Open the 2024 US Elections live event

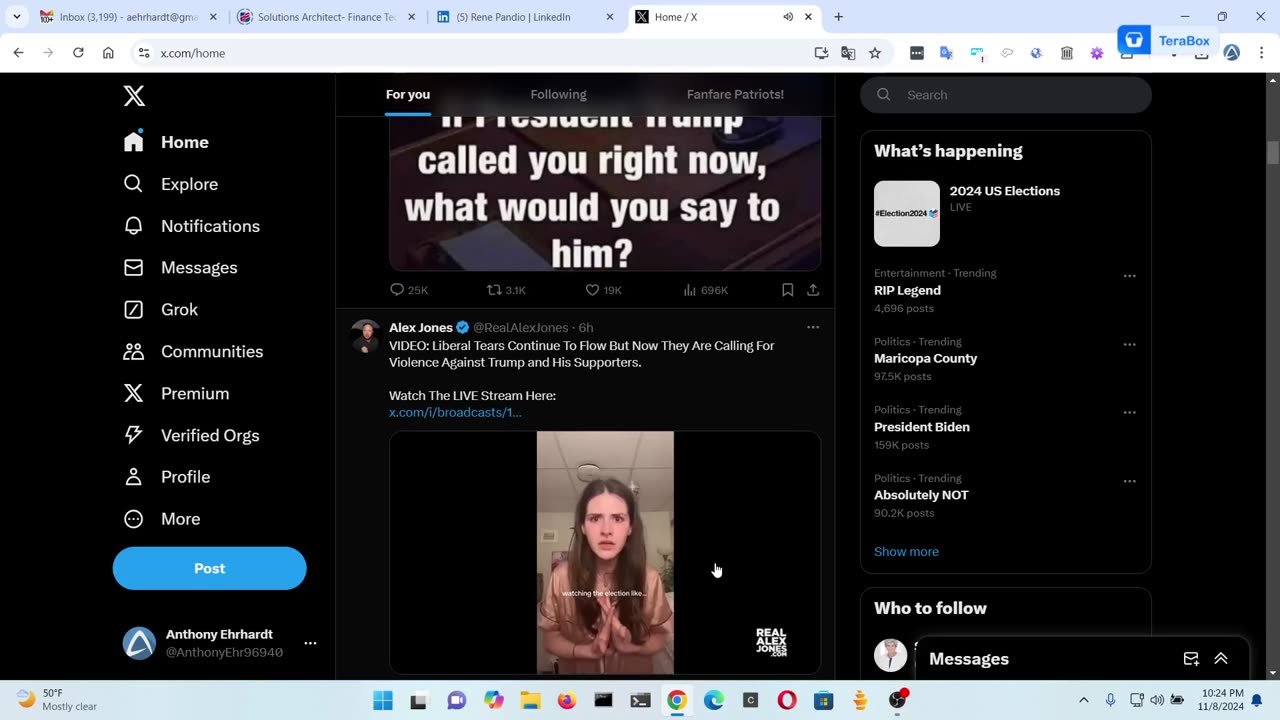[x=1006, y=213]
